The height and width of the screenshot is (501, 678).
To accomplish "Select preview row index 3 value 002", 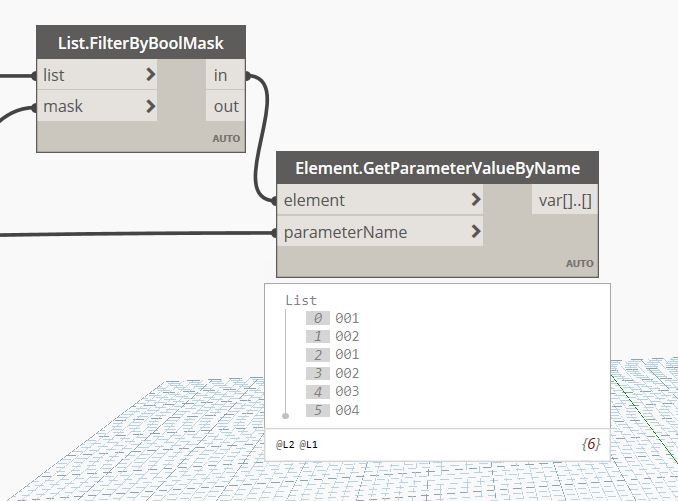I will pos(333,373).
